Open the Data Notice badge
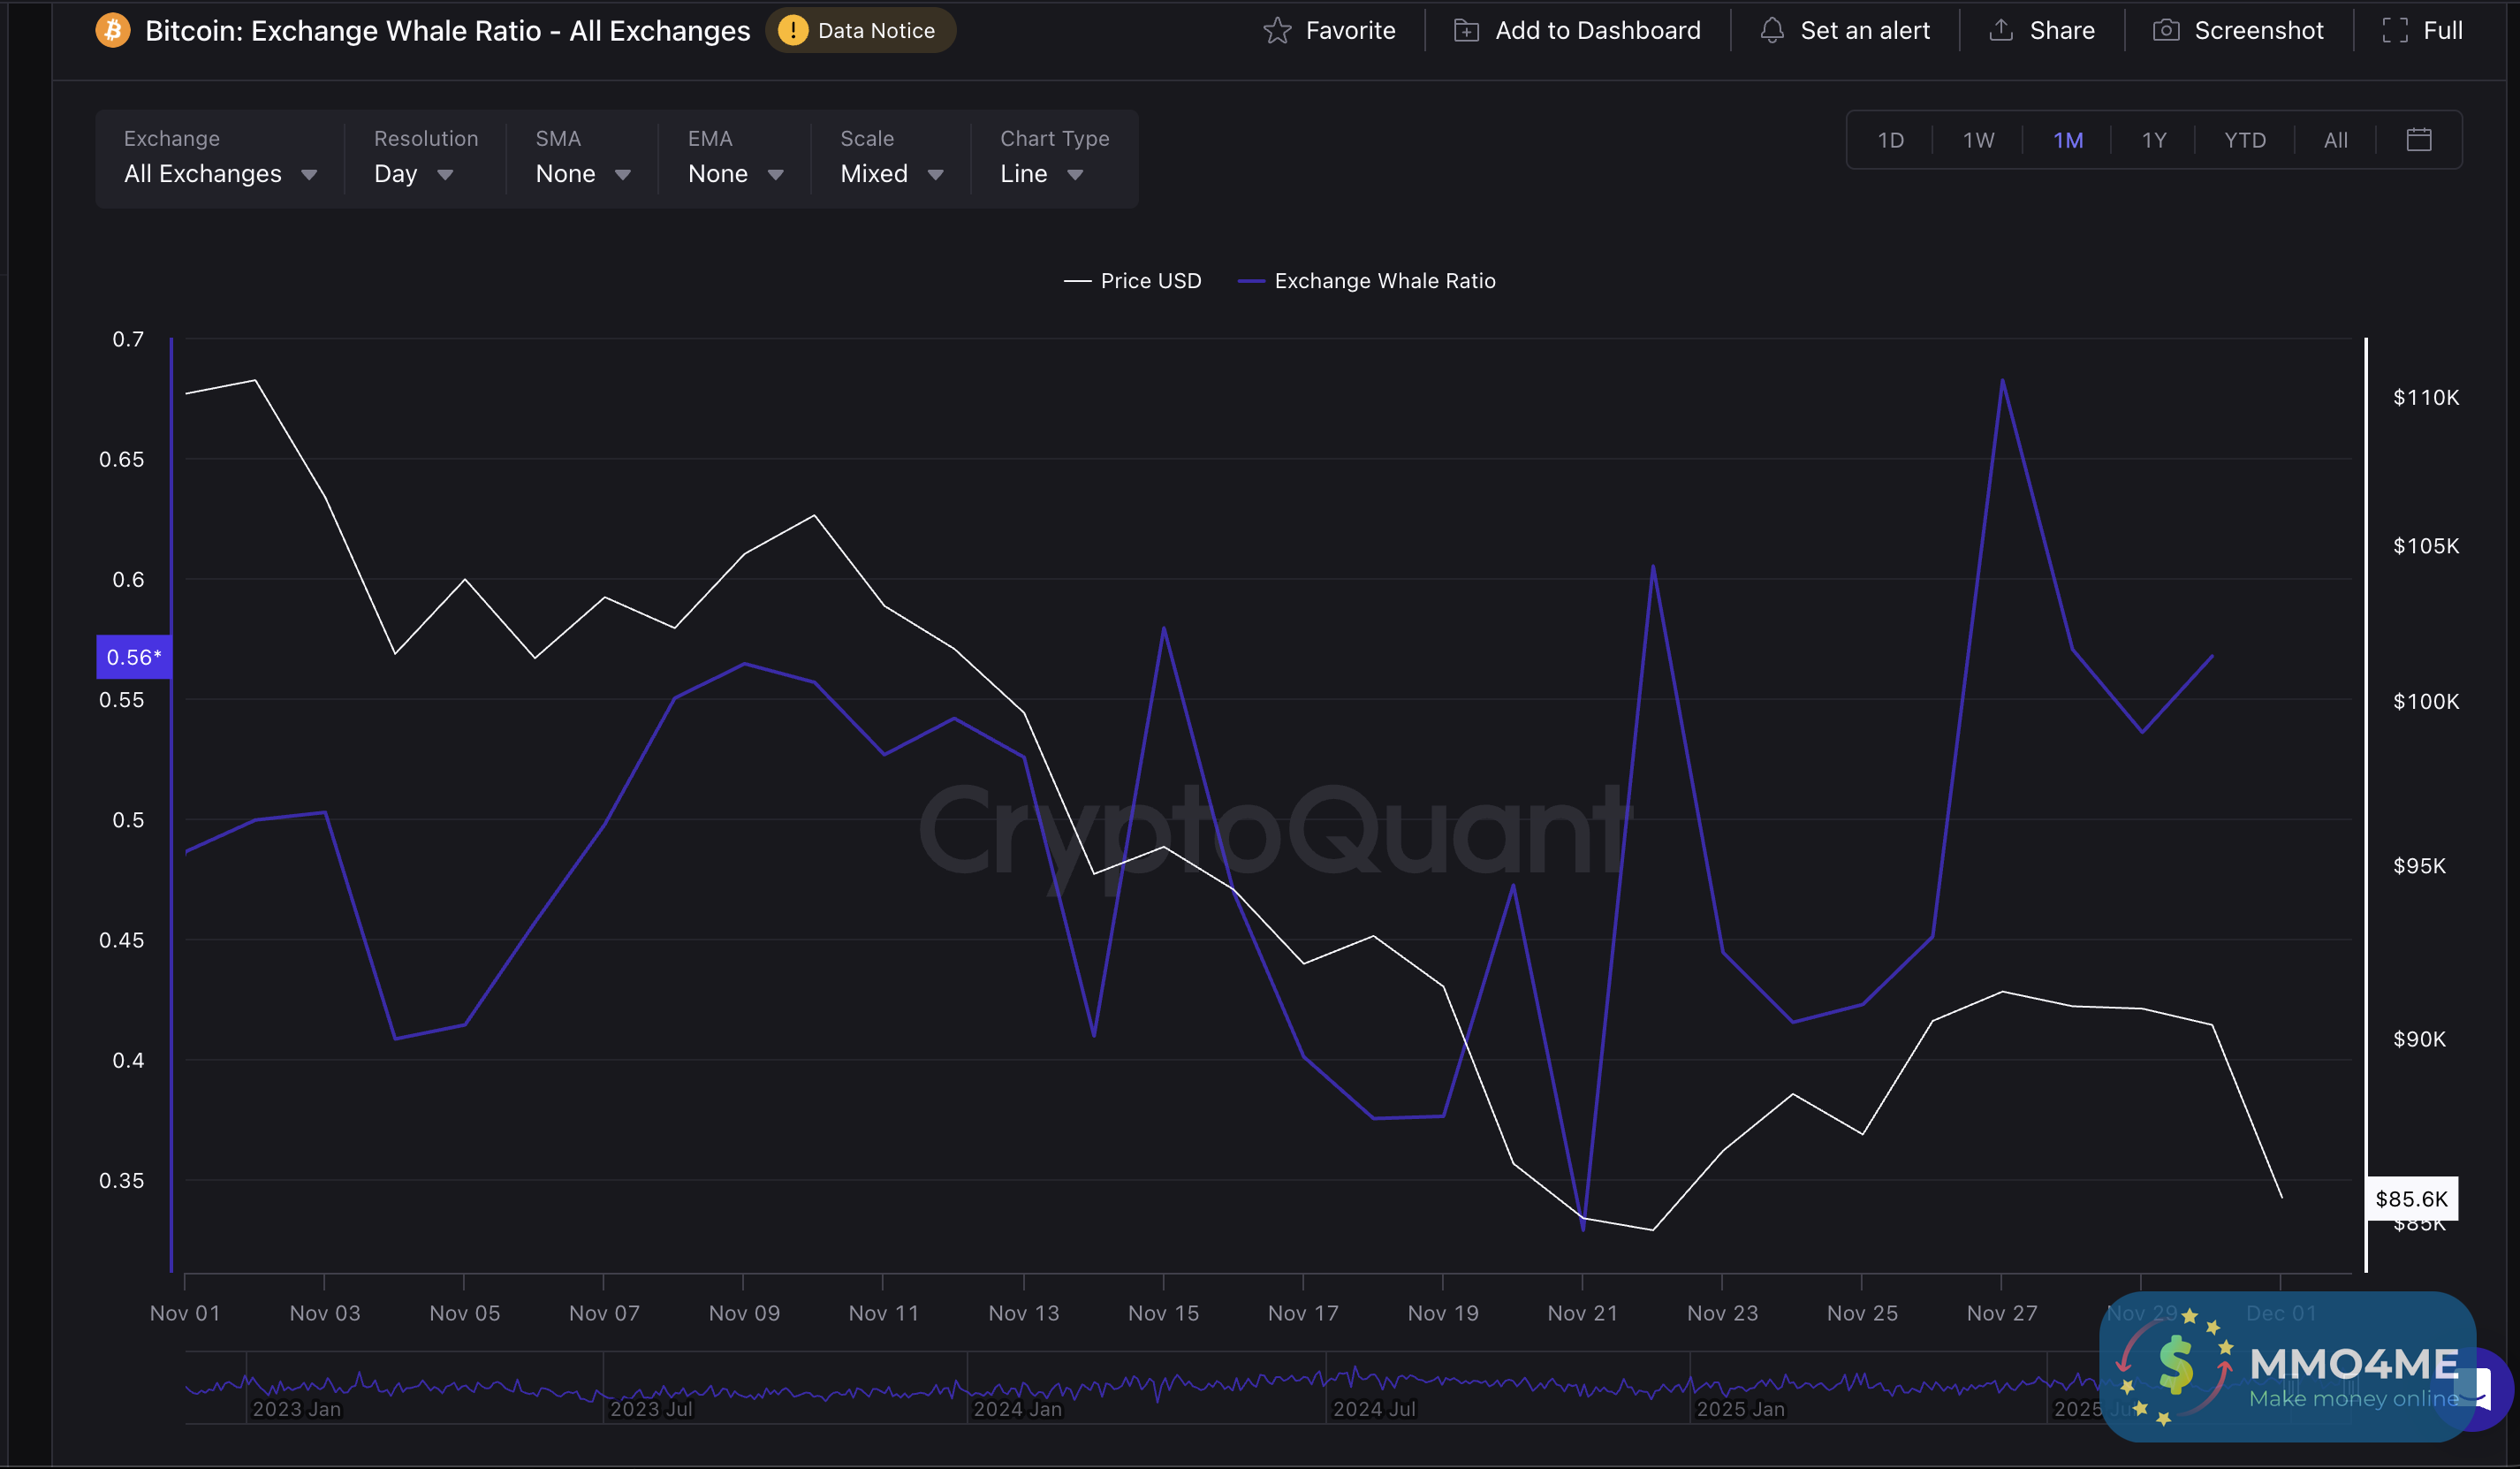Viewport: 2520px width, 1469px height. [x=860, y=31]
